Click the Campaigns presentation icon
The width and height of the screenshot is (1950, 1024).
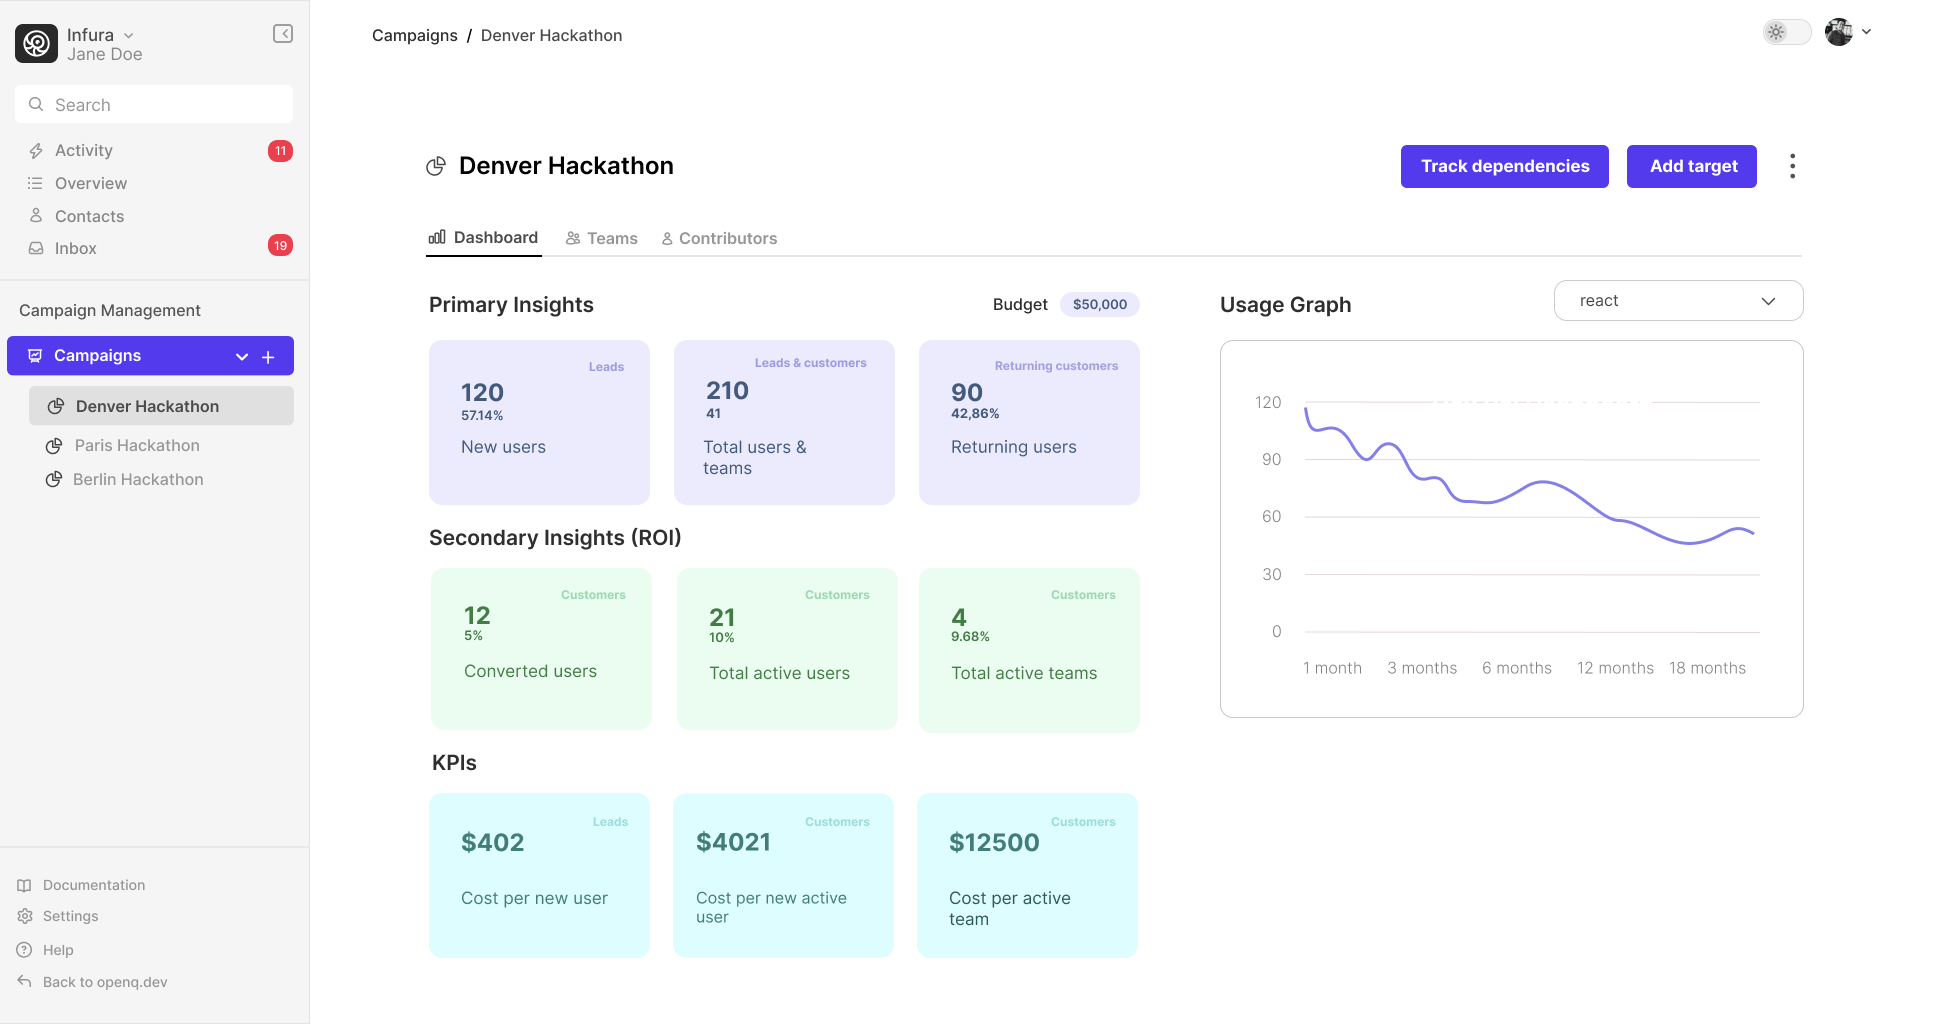[x=35, y=356]
